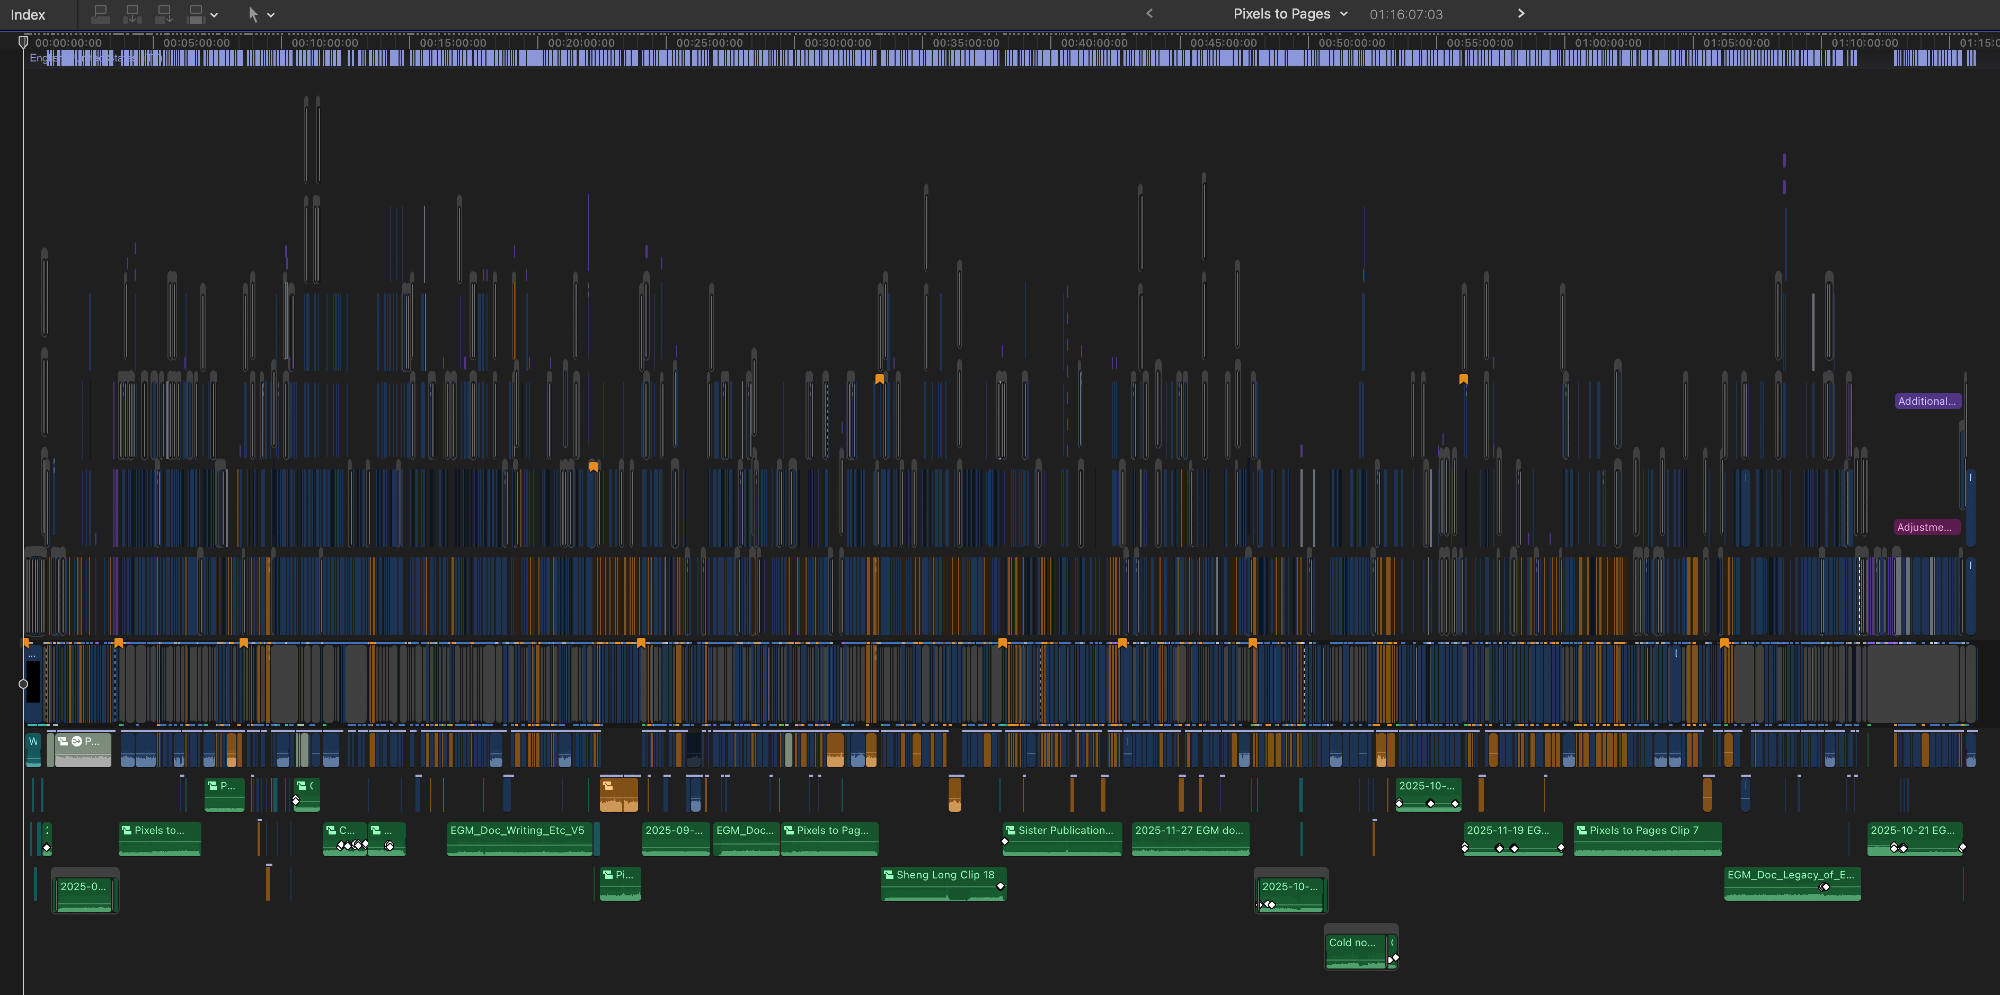Select the Pixels to Pages Clip 7 clip
The width and height of the screenshot is (2000, 995).
pyautogui.click(x=1647, y=839)
